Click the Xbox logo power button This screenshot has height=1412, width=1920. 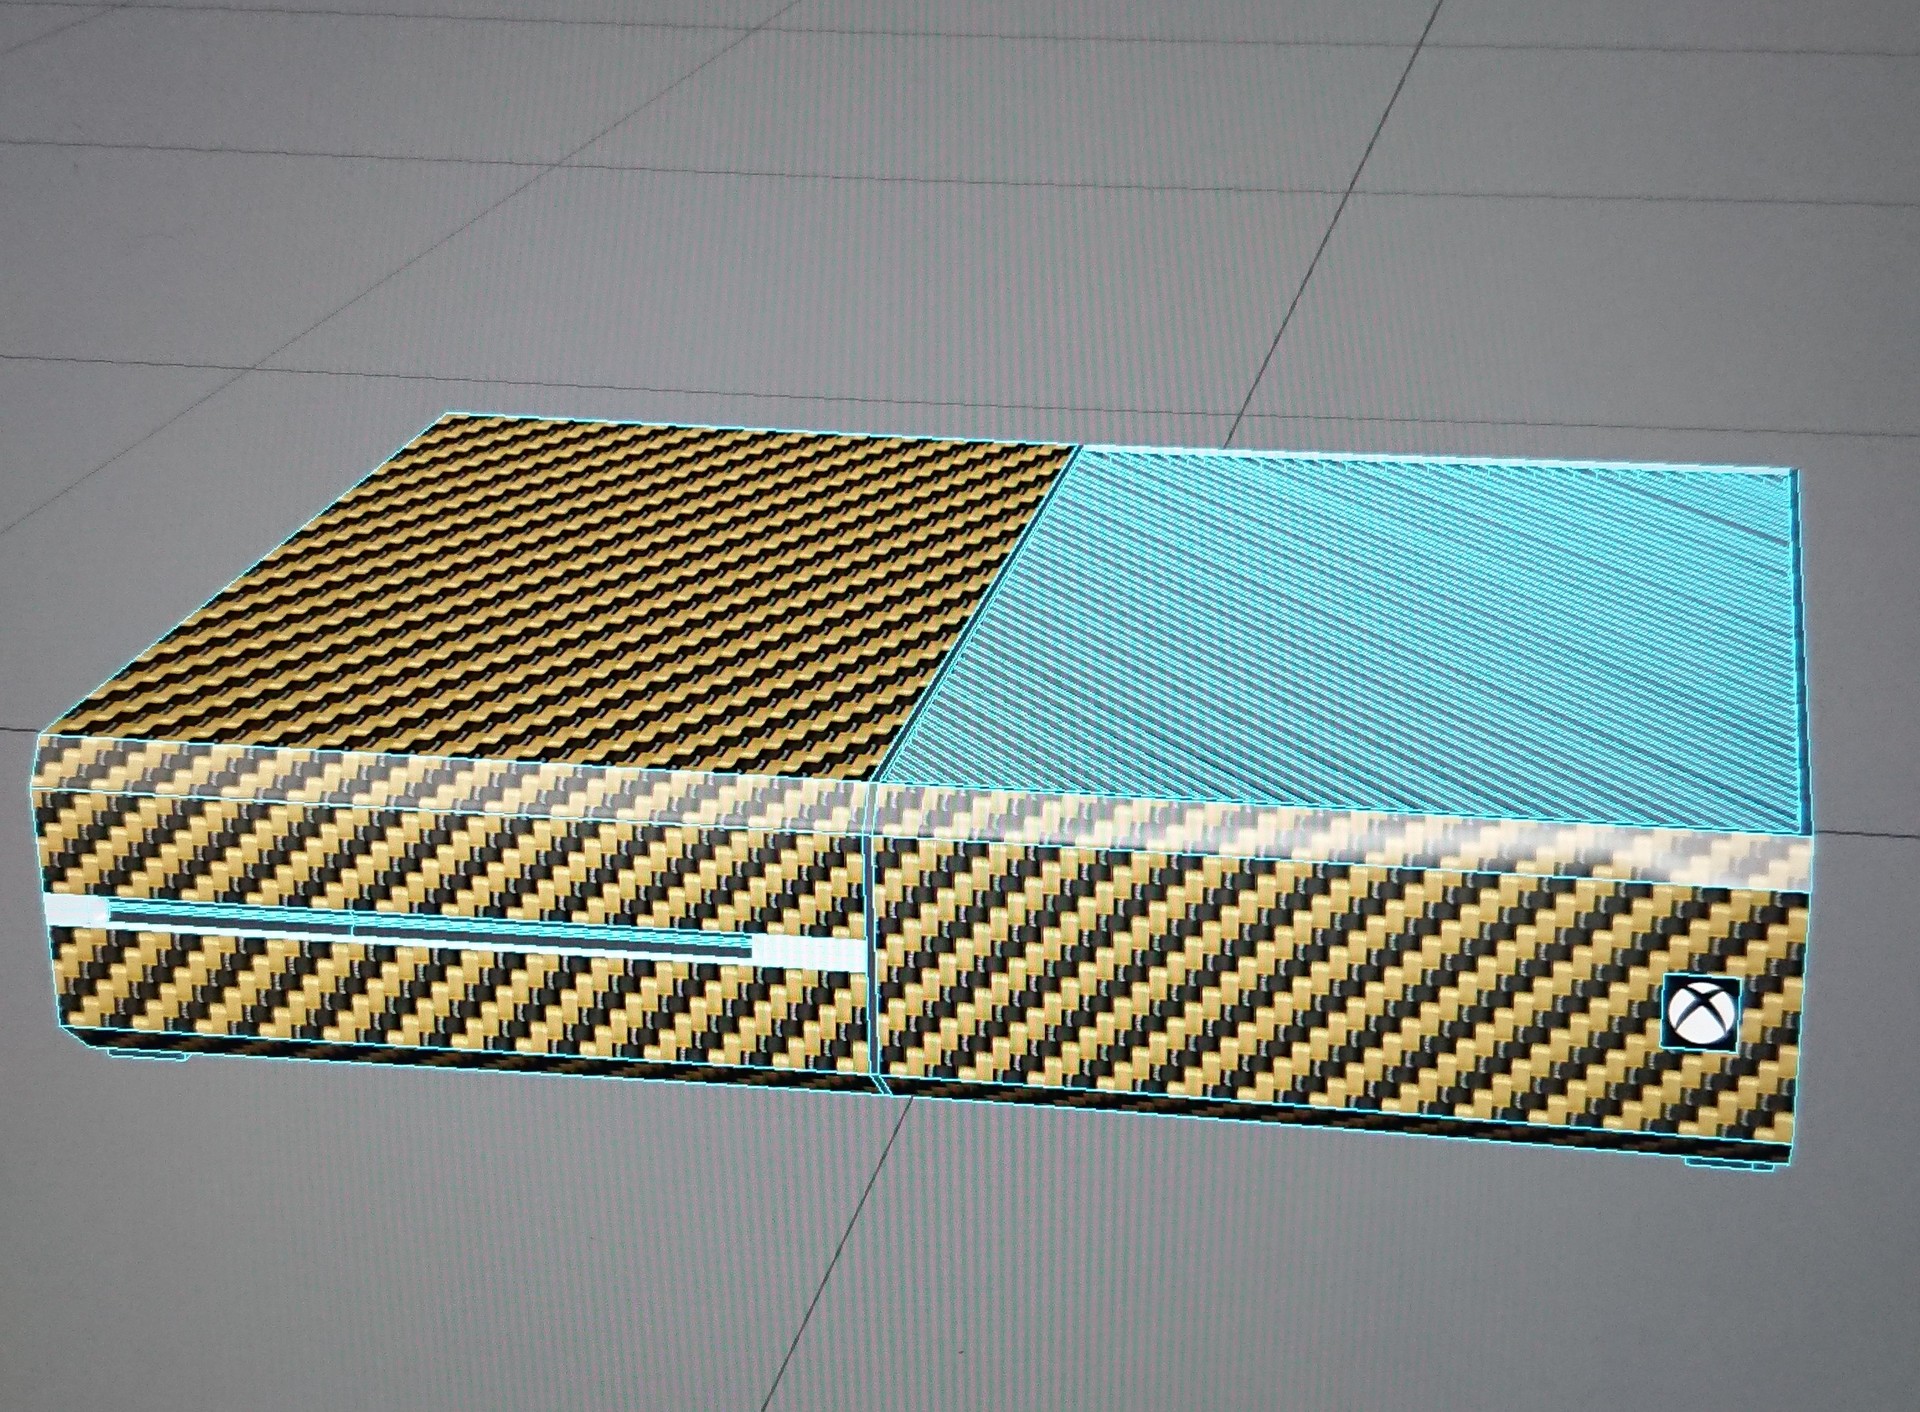(1700, 1013)
